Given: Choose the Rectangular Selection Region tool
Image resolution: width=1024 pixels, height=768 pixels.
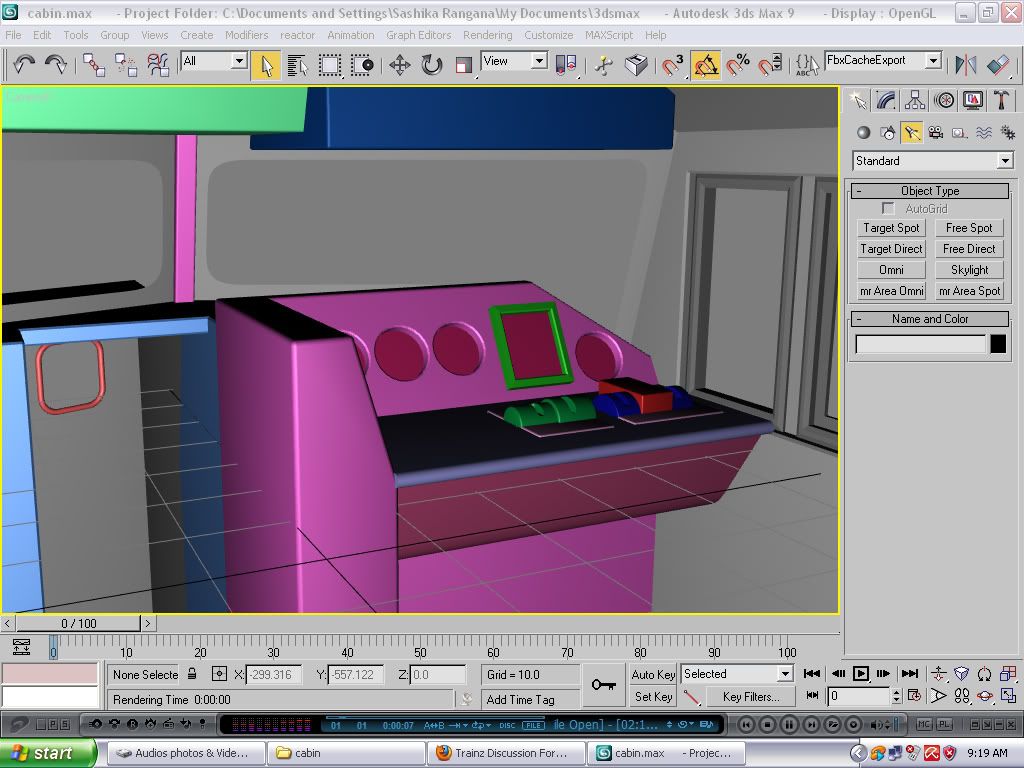Looking at the screenshot, I should (330, 65).
